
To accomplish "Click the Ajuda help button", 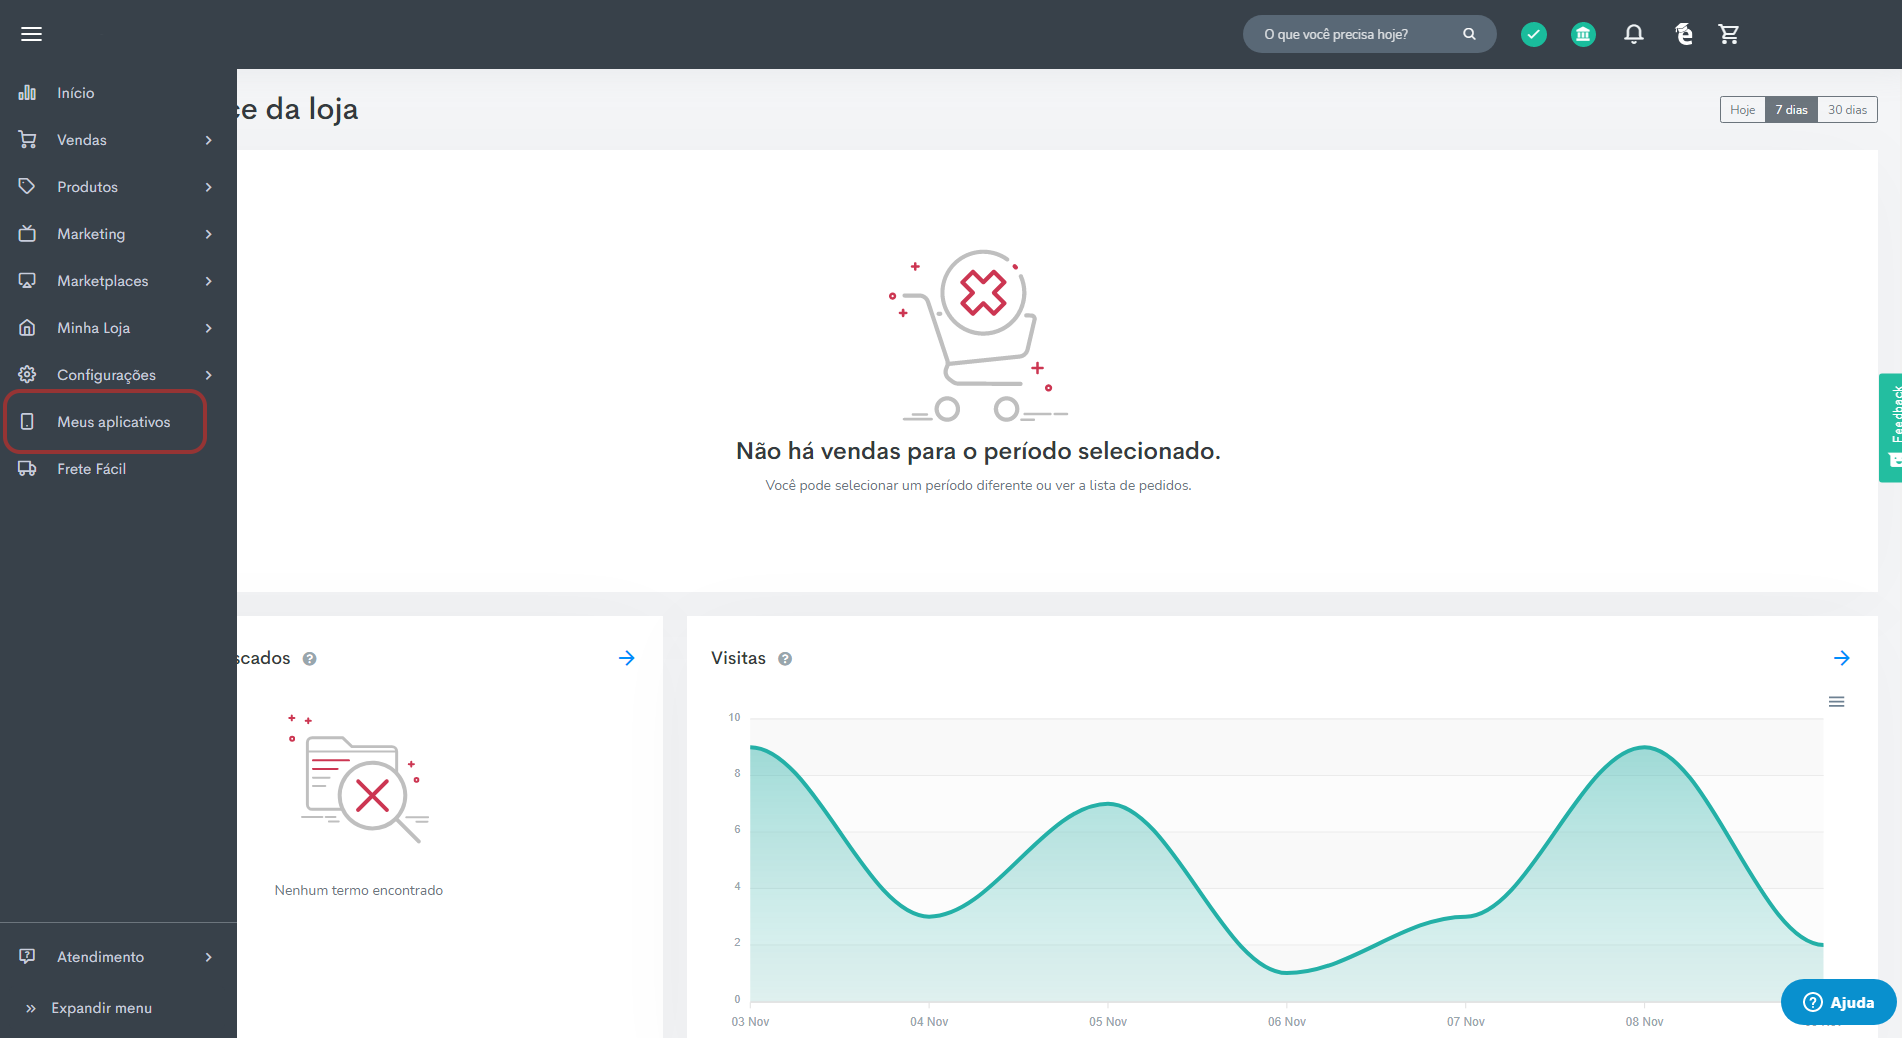I will tap(1837, 1002).
